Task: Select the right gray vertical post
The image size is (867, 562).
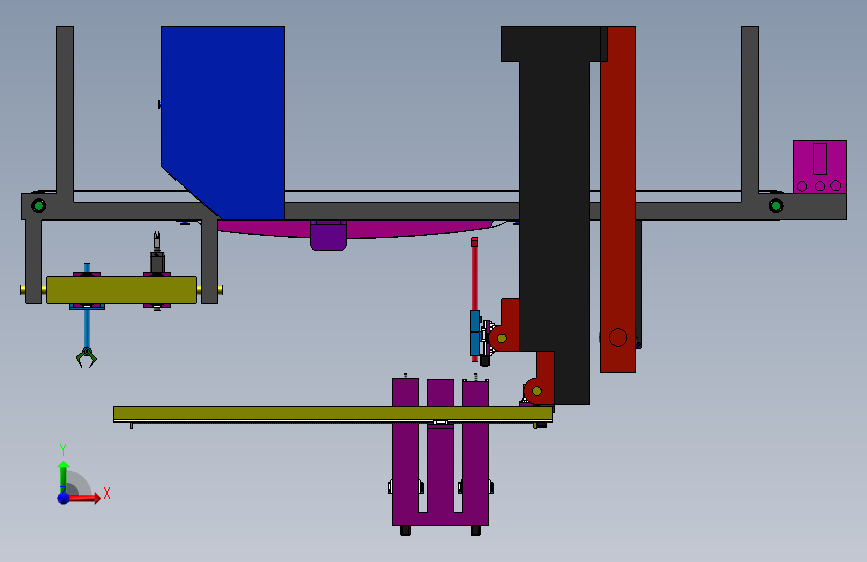Action: pos(750,113)
